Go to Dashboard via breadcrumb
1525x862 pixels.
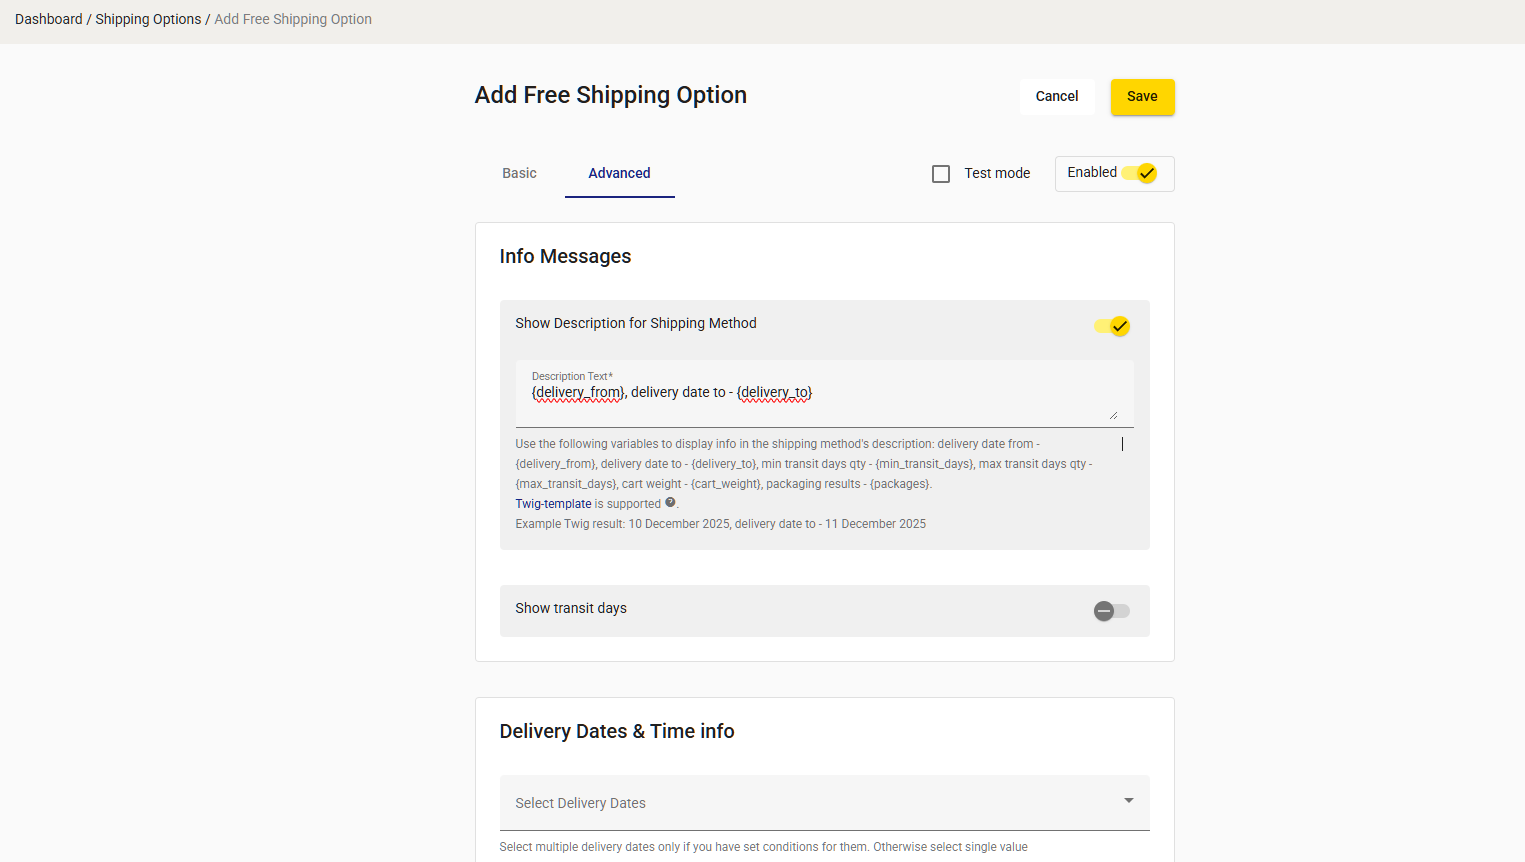(x=49, y=19)
